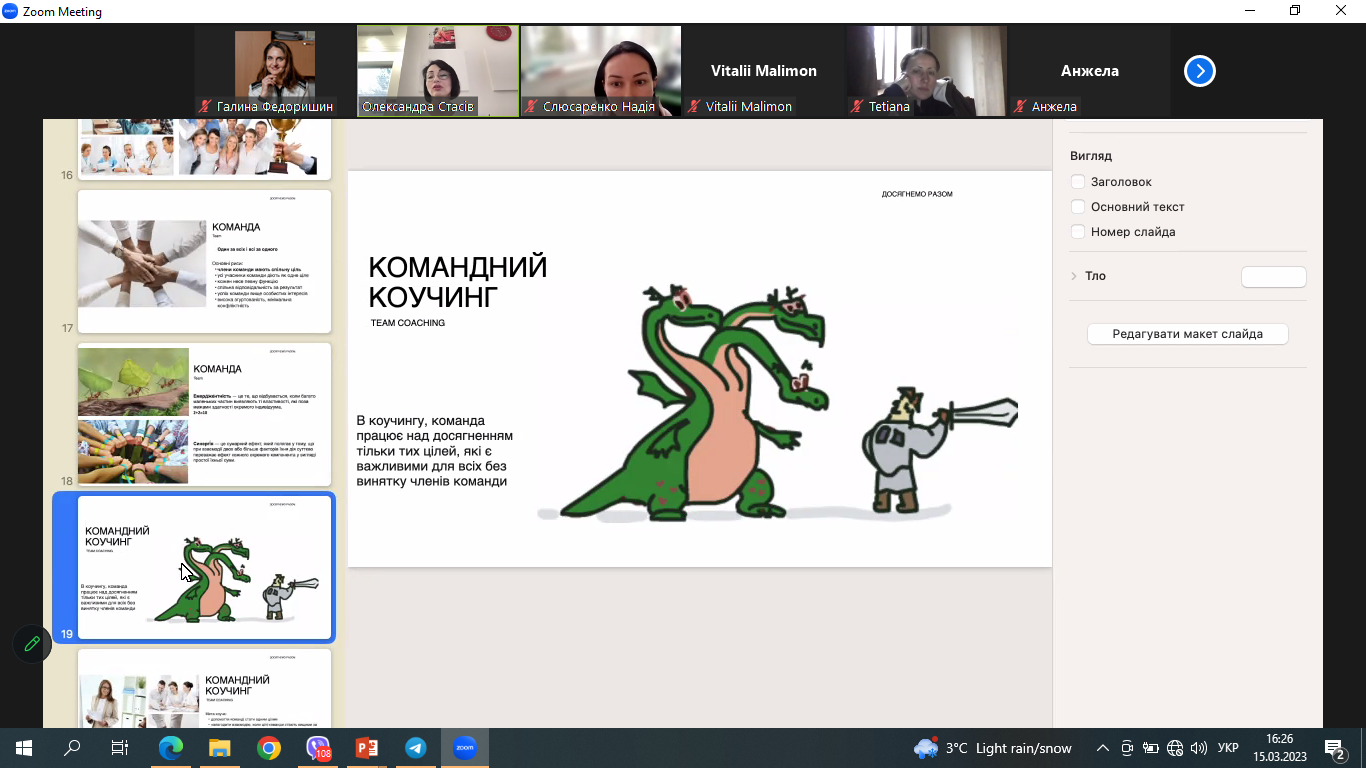Open PowerPoint from the taskbar

367,748
